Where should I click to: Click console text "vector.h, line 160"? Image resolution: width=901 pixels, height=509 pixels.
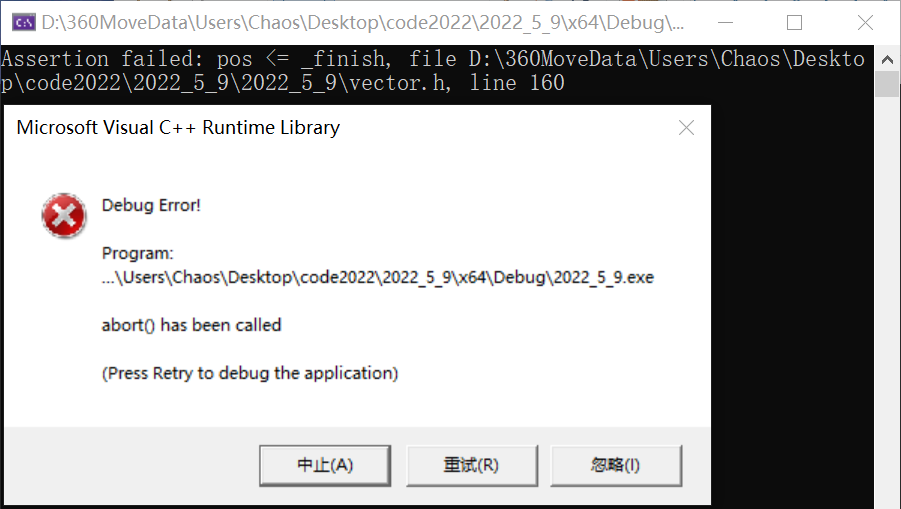point(457,83)
